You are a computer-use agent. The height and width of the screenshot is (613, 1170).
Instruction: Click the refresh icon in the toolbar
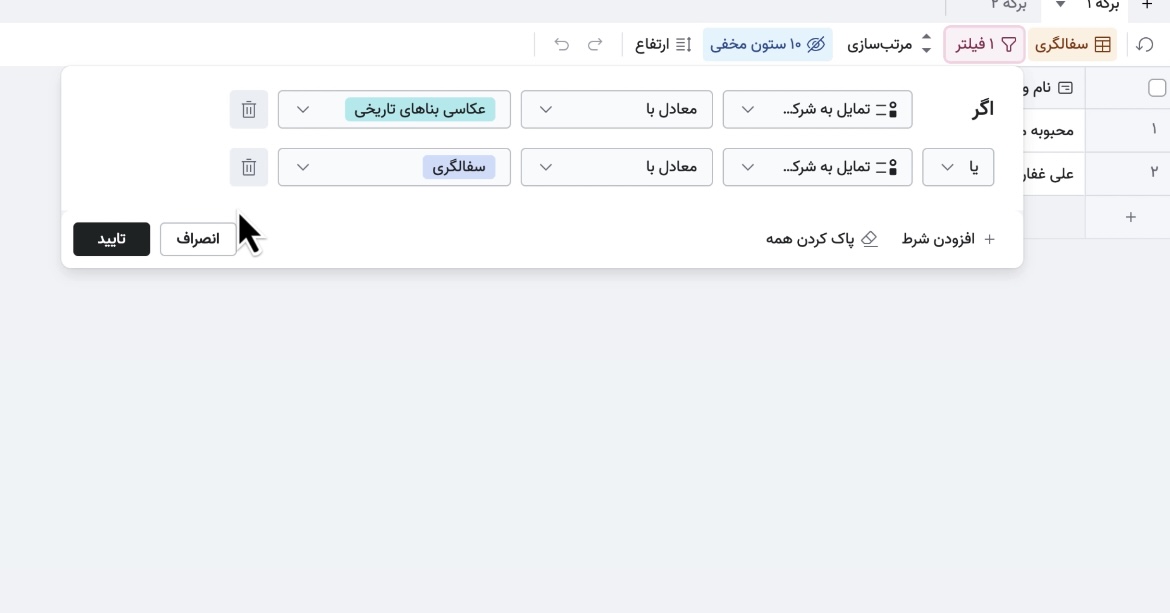[x=1145, y=44]
